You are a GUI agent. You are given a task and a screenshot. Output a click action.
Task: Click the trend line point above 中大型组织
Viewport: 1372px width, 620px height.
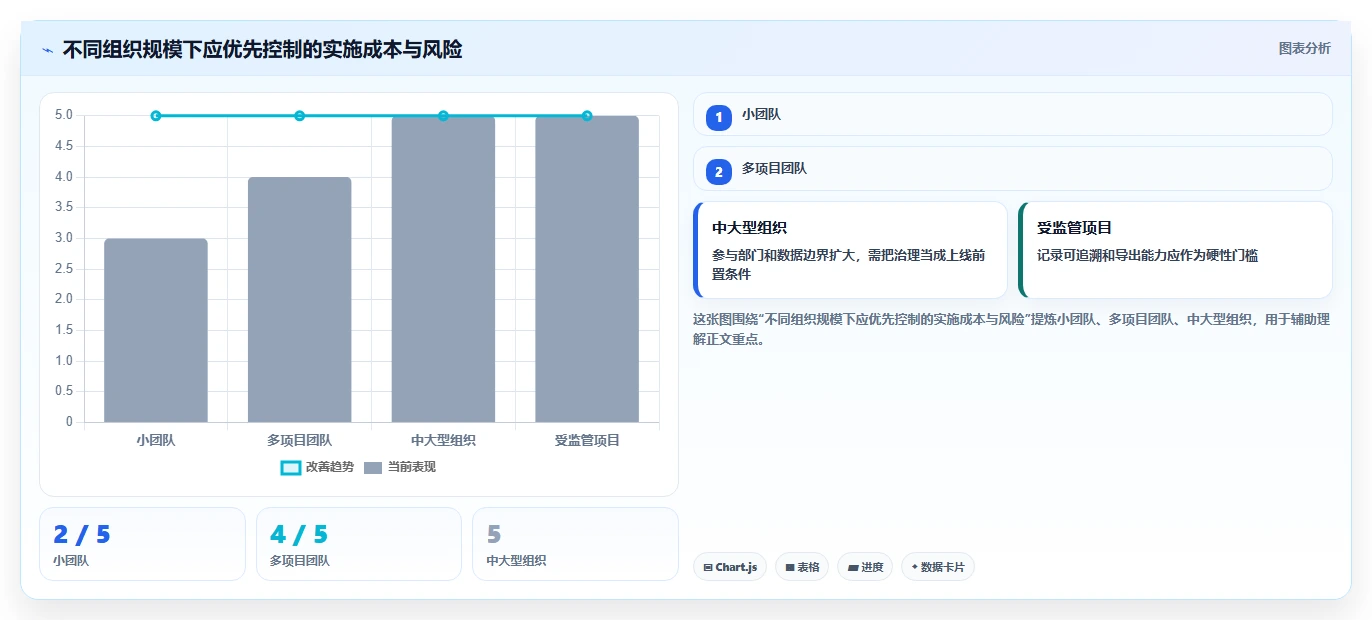coord(443,116)
